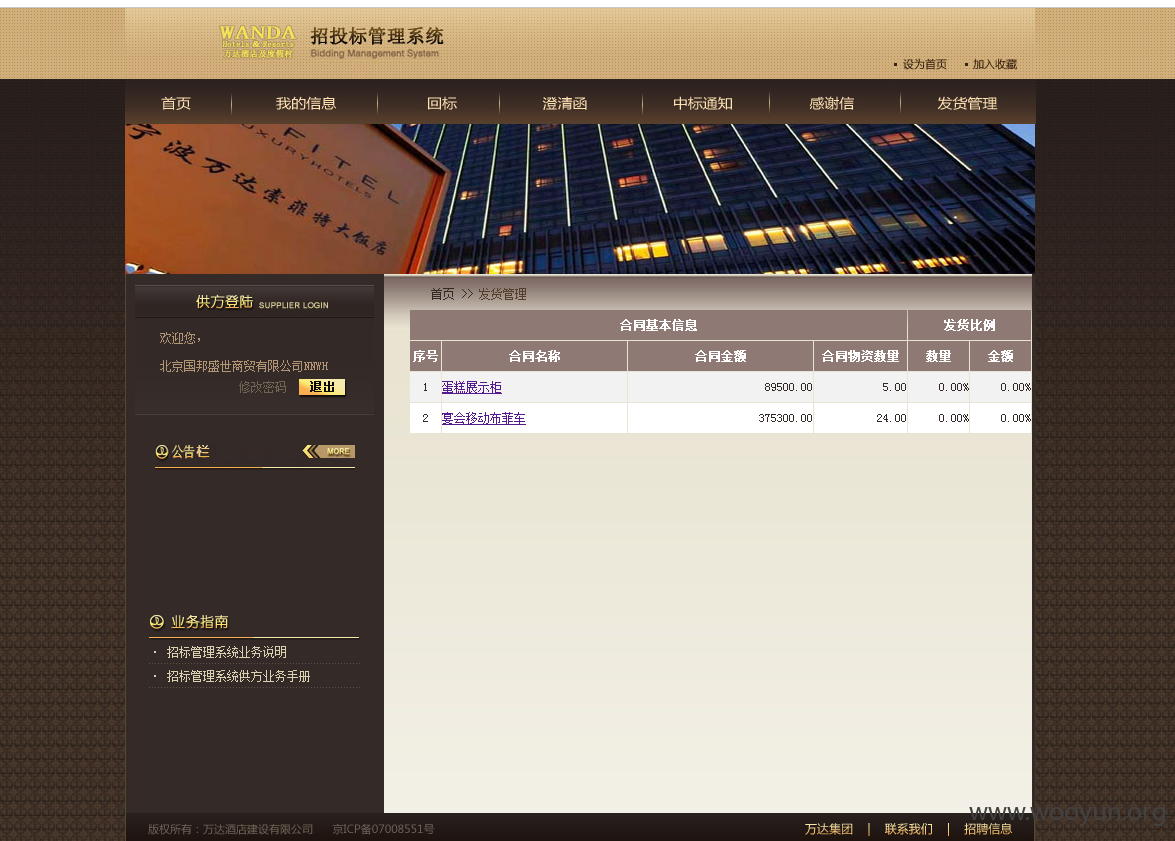The height and width of the screenshot is (841, 1175).
Task: Click the 公告栏 heading icon
Action: pyautogui.click(x=162, y=451)
